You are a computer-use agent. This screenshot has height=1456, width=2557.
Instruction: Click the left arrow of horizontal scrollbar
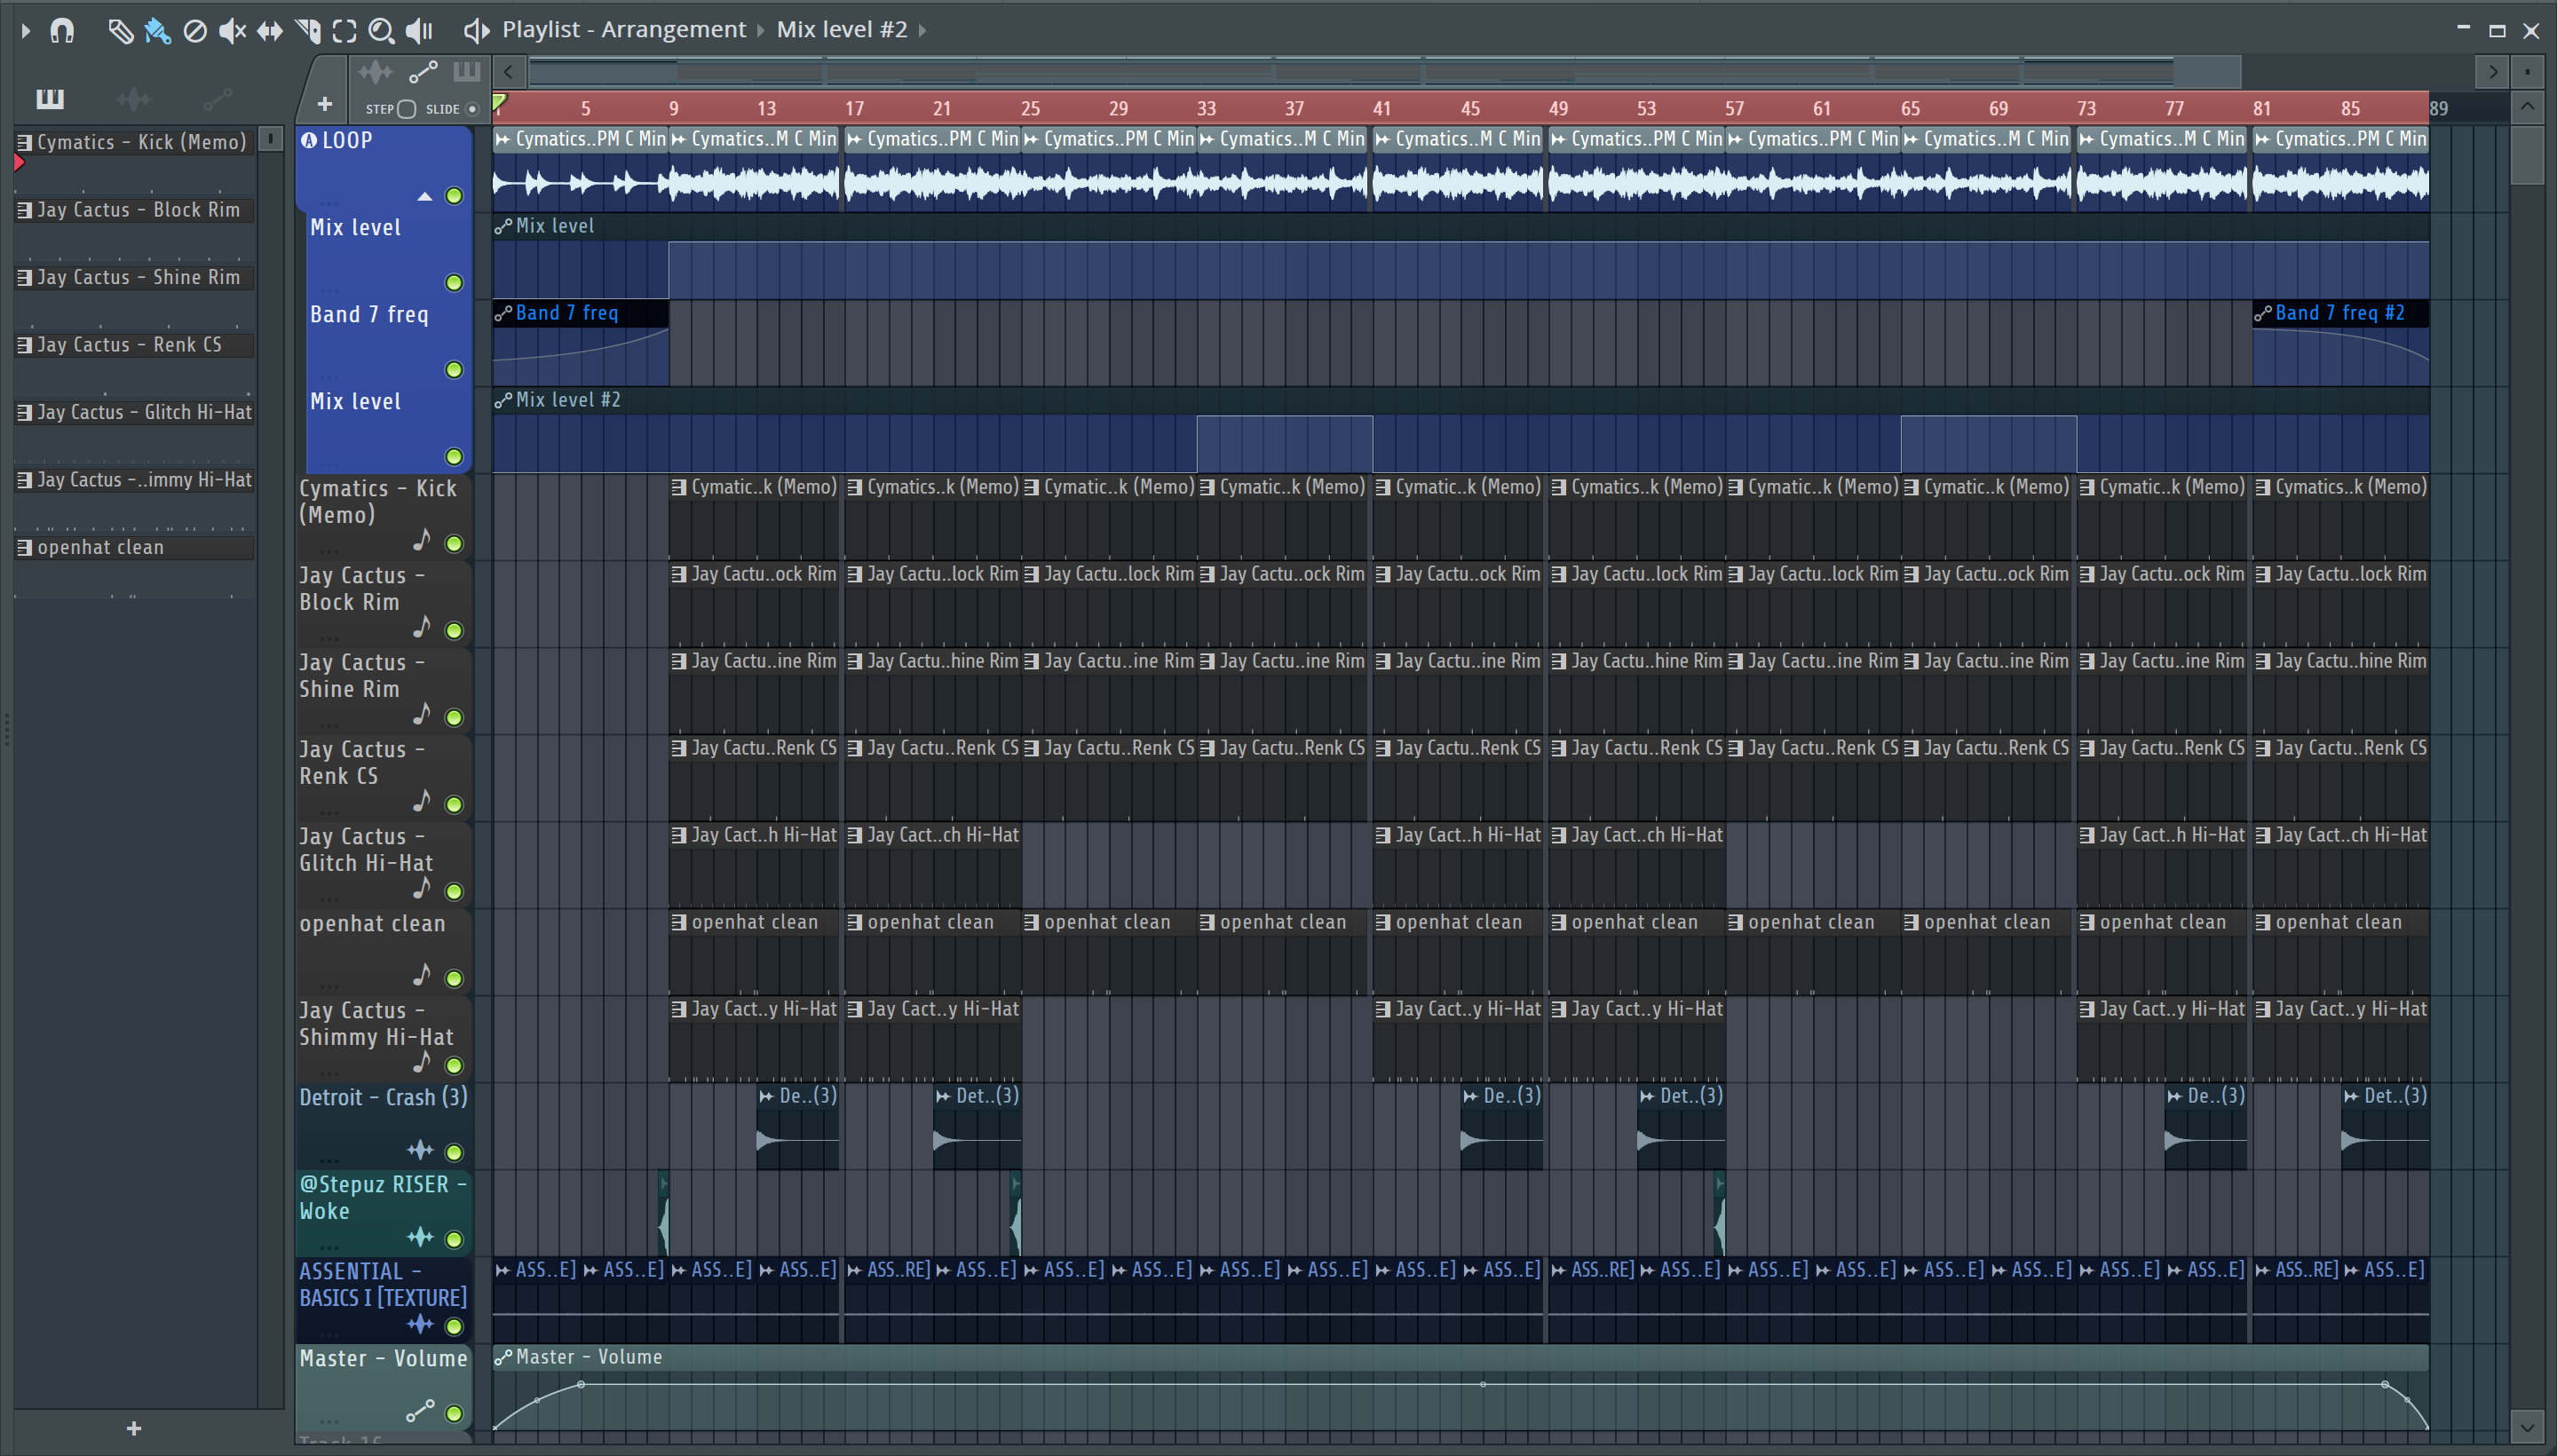[x=509, y=71]
